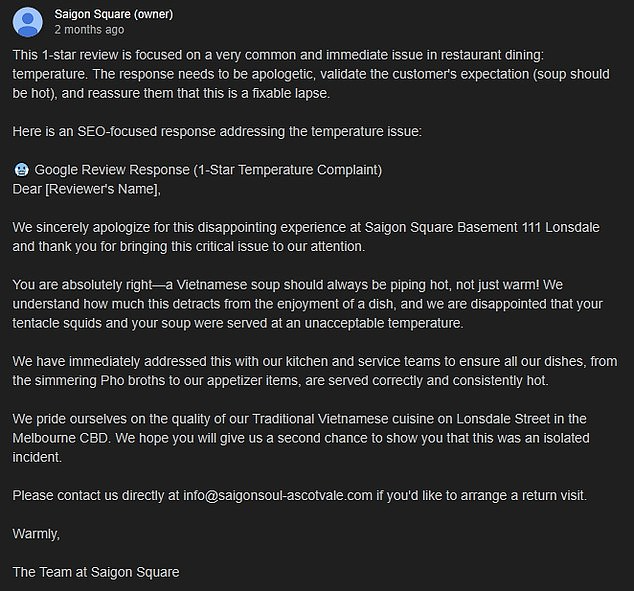The width and height of the screenshot is (634, 591).
Task: Click the robot emoji before Google Review Response
Action: (x=21, y=169)
